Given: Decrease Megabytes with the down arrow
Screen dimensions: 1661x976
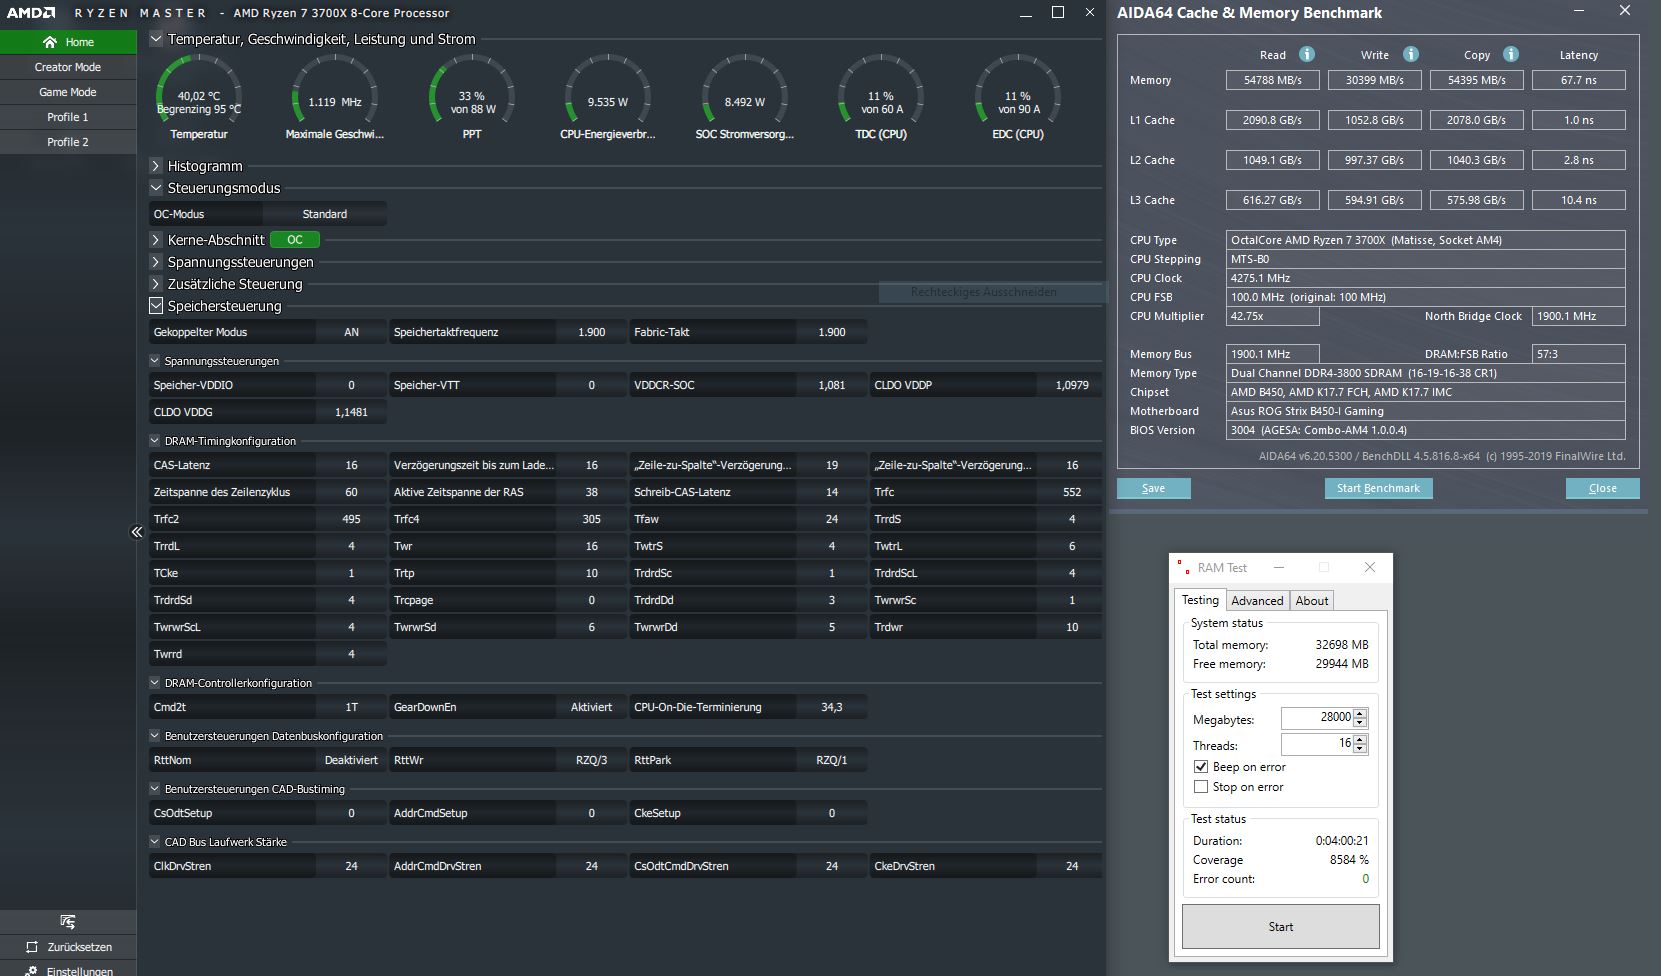Looking at the screenshot, I should (1360, 723).
